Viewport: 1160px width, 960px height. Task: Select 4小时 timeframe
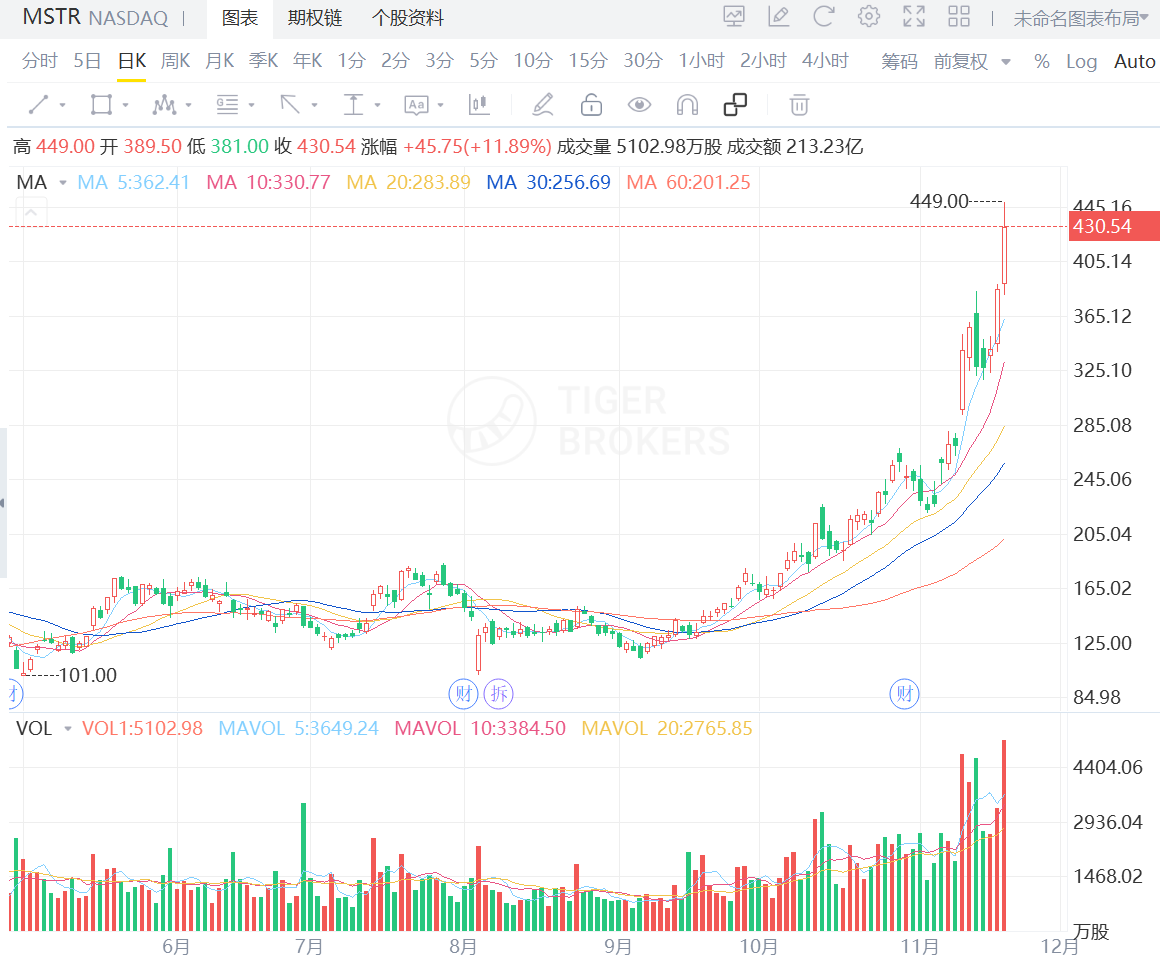pyautogui.click(x=825, y=61)
